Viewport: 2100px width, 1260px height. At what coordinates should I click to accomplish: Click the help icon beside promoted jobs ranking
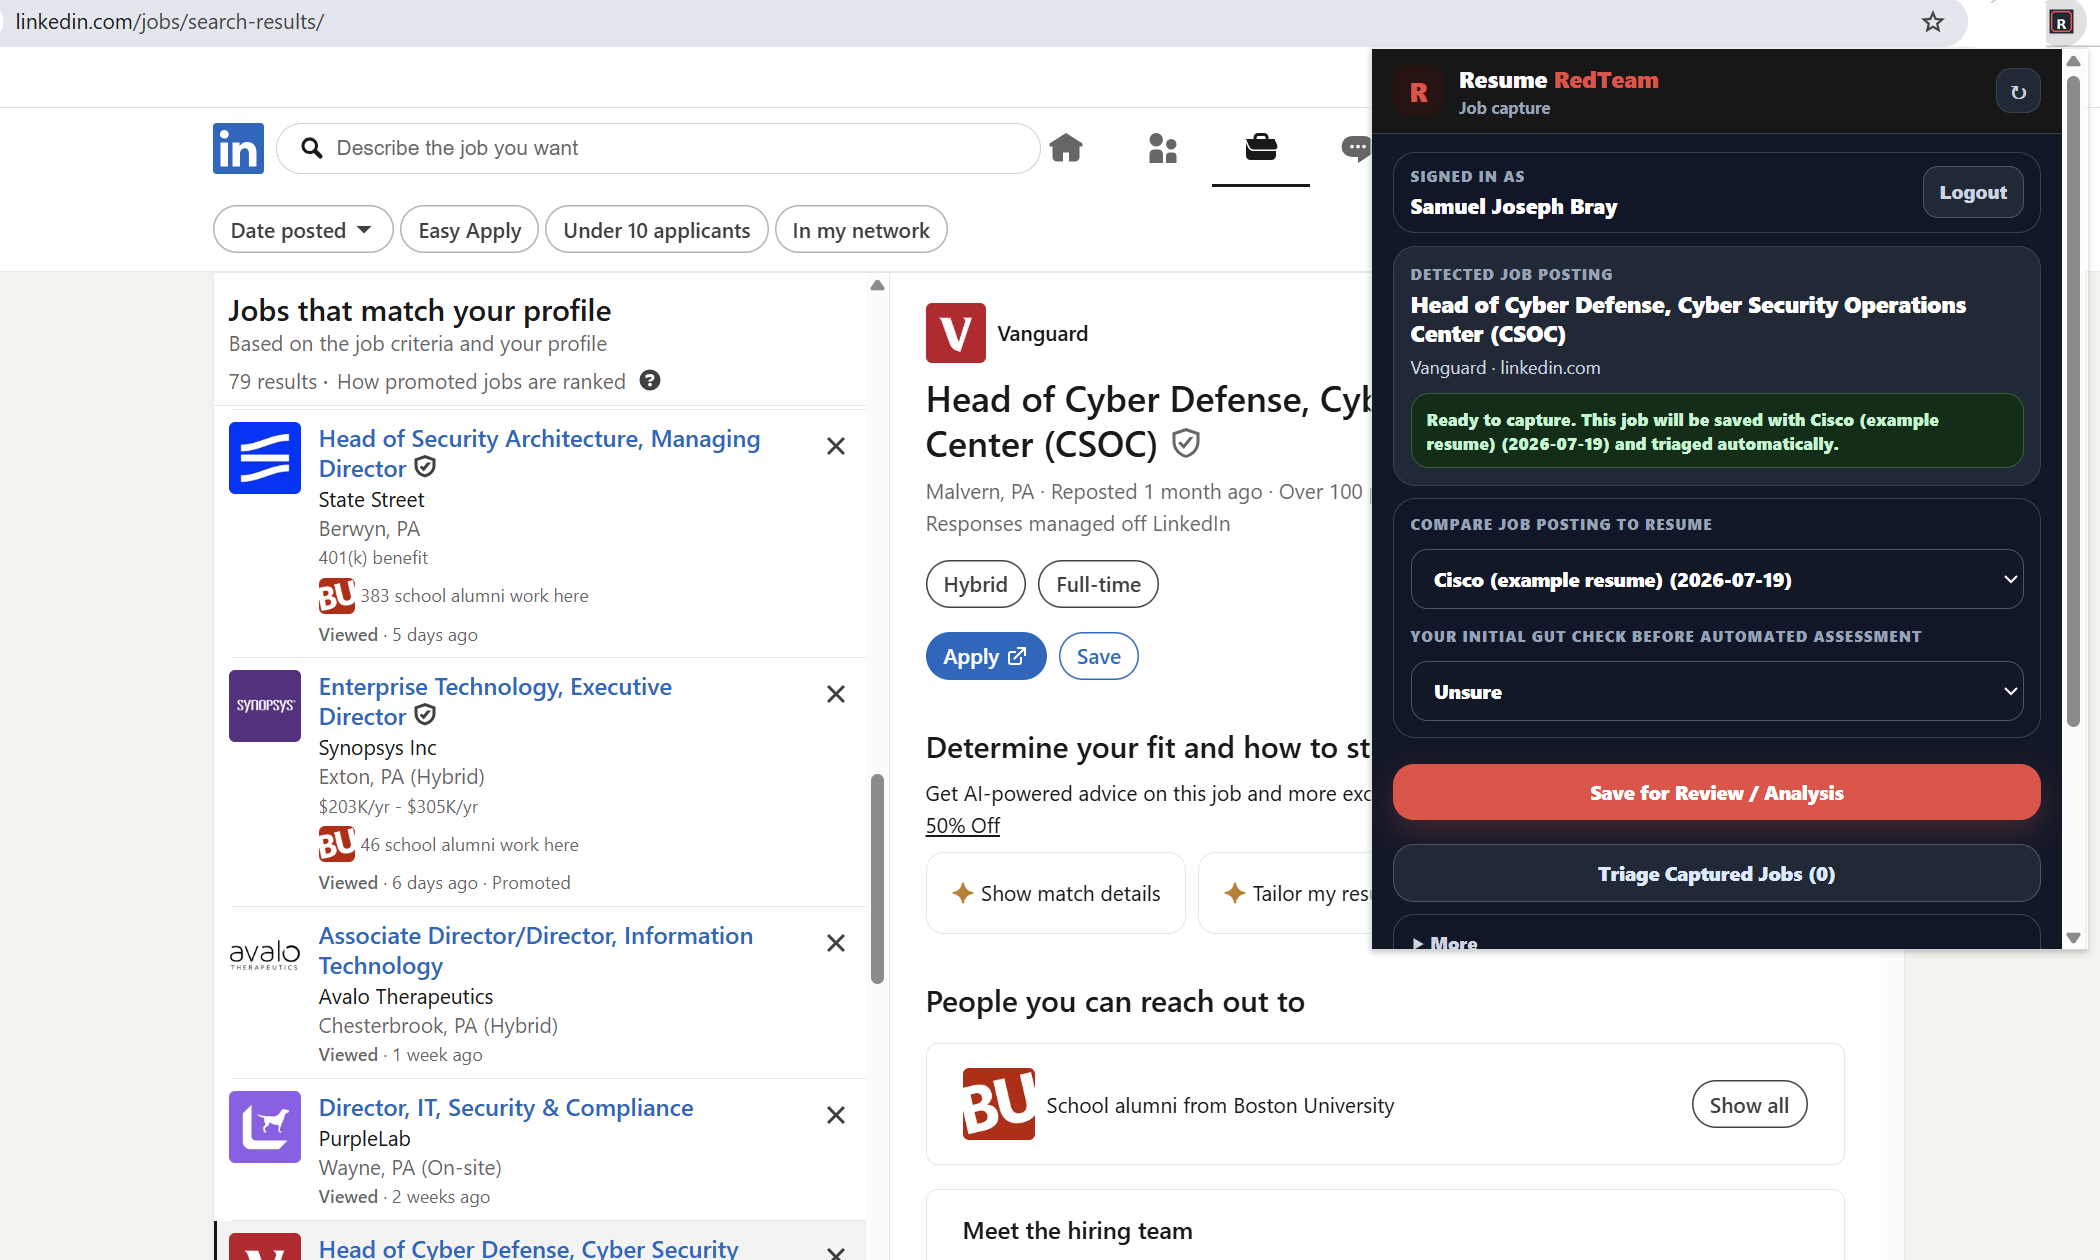pos(650,381)
